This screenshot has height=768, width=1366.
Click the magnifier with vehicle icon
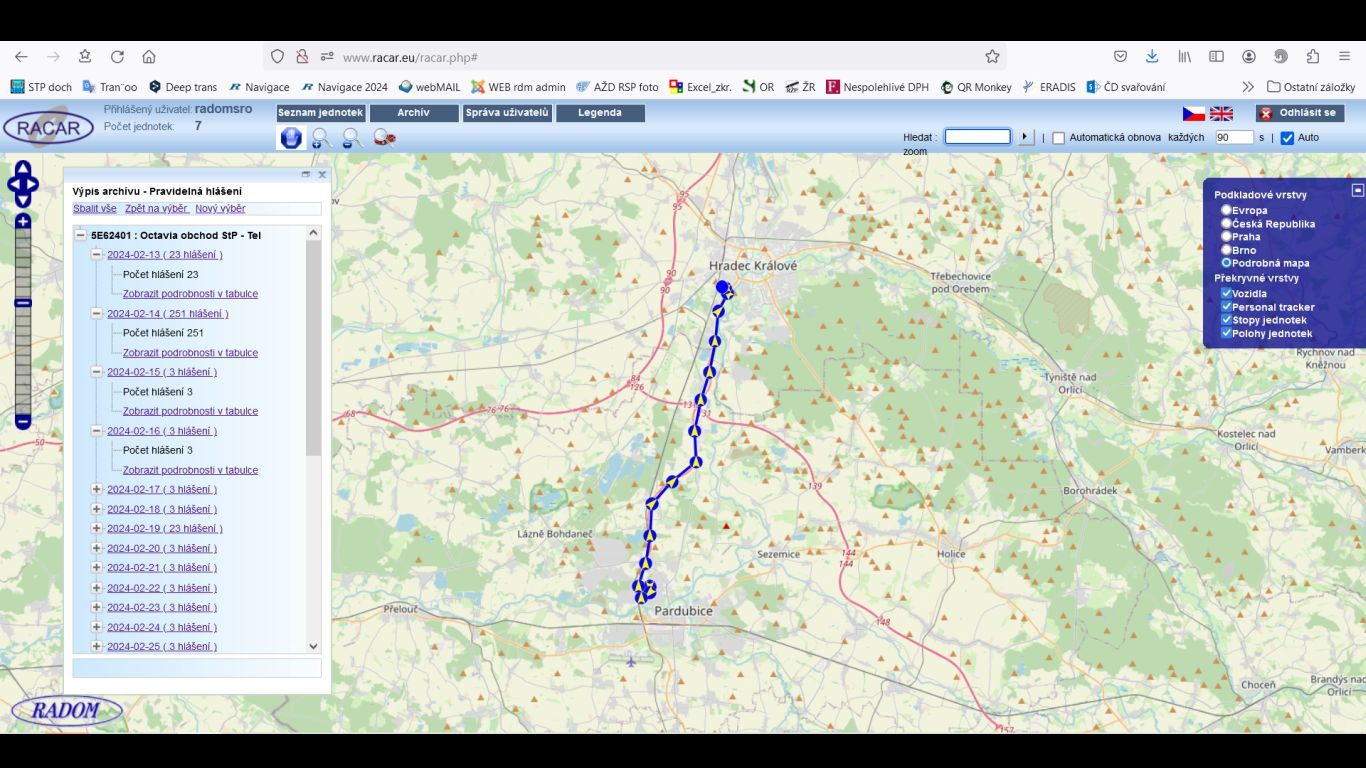(384, 138)
